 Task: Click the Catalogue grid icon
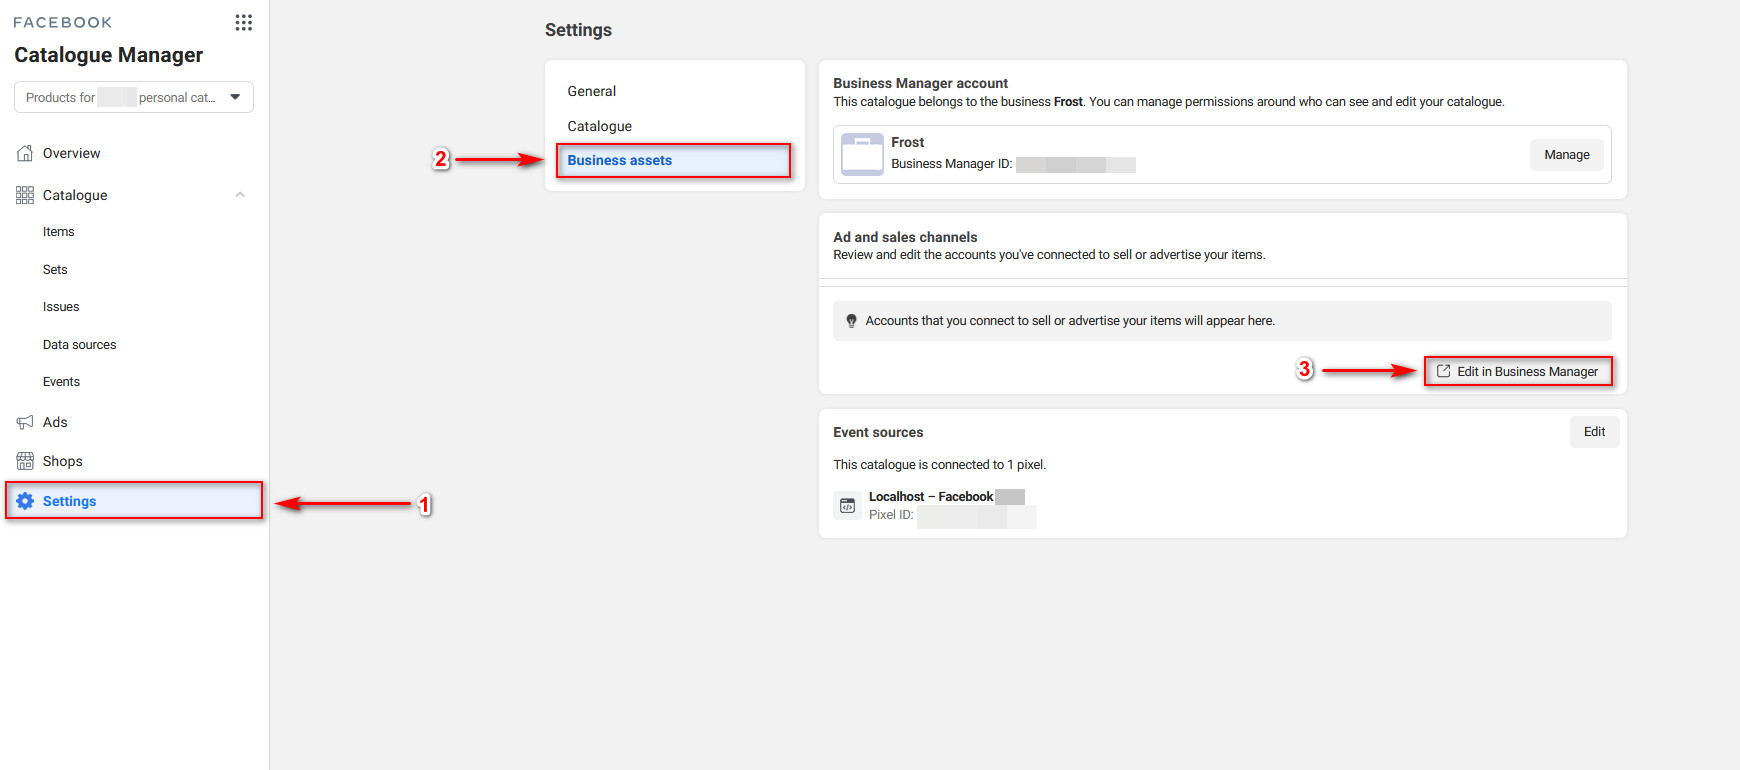pos(25,195)
